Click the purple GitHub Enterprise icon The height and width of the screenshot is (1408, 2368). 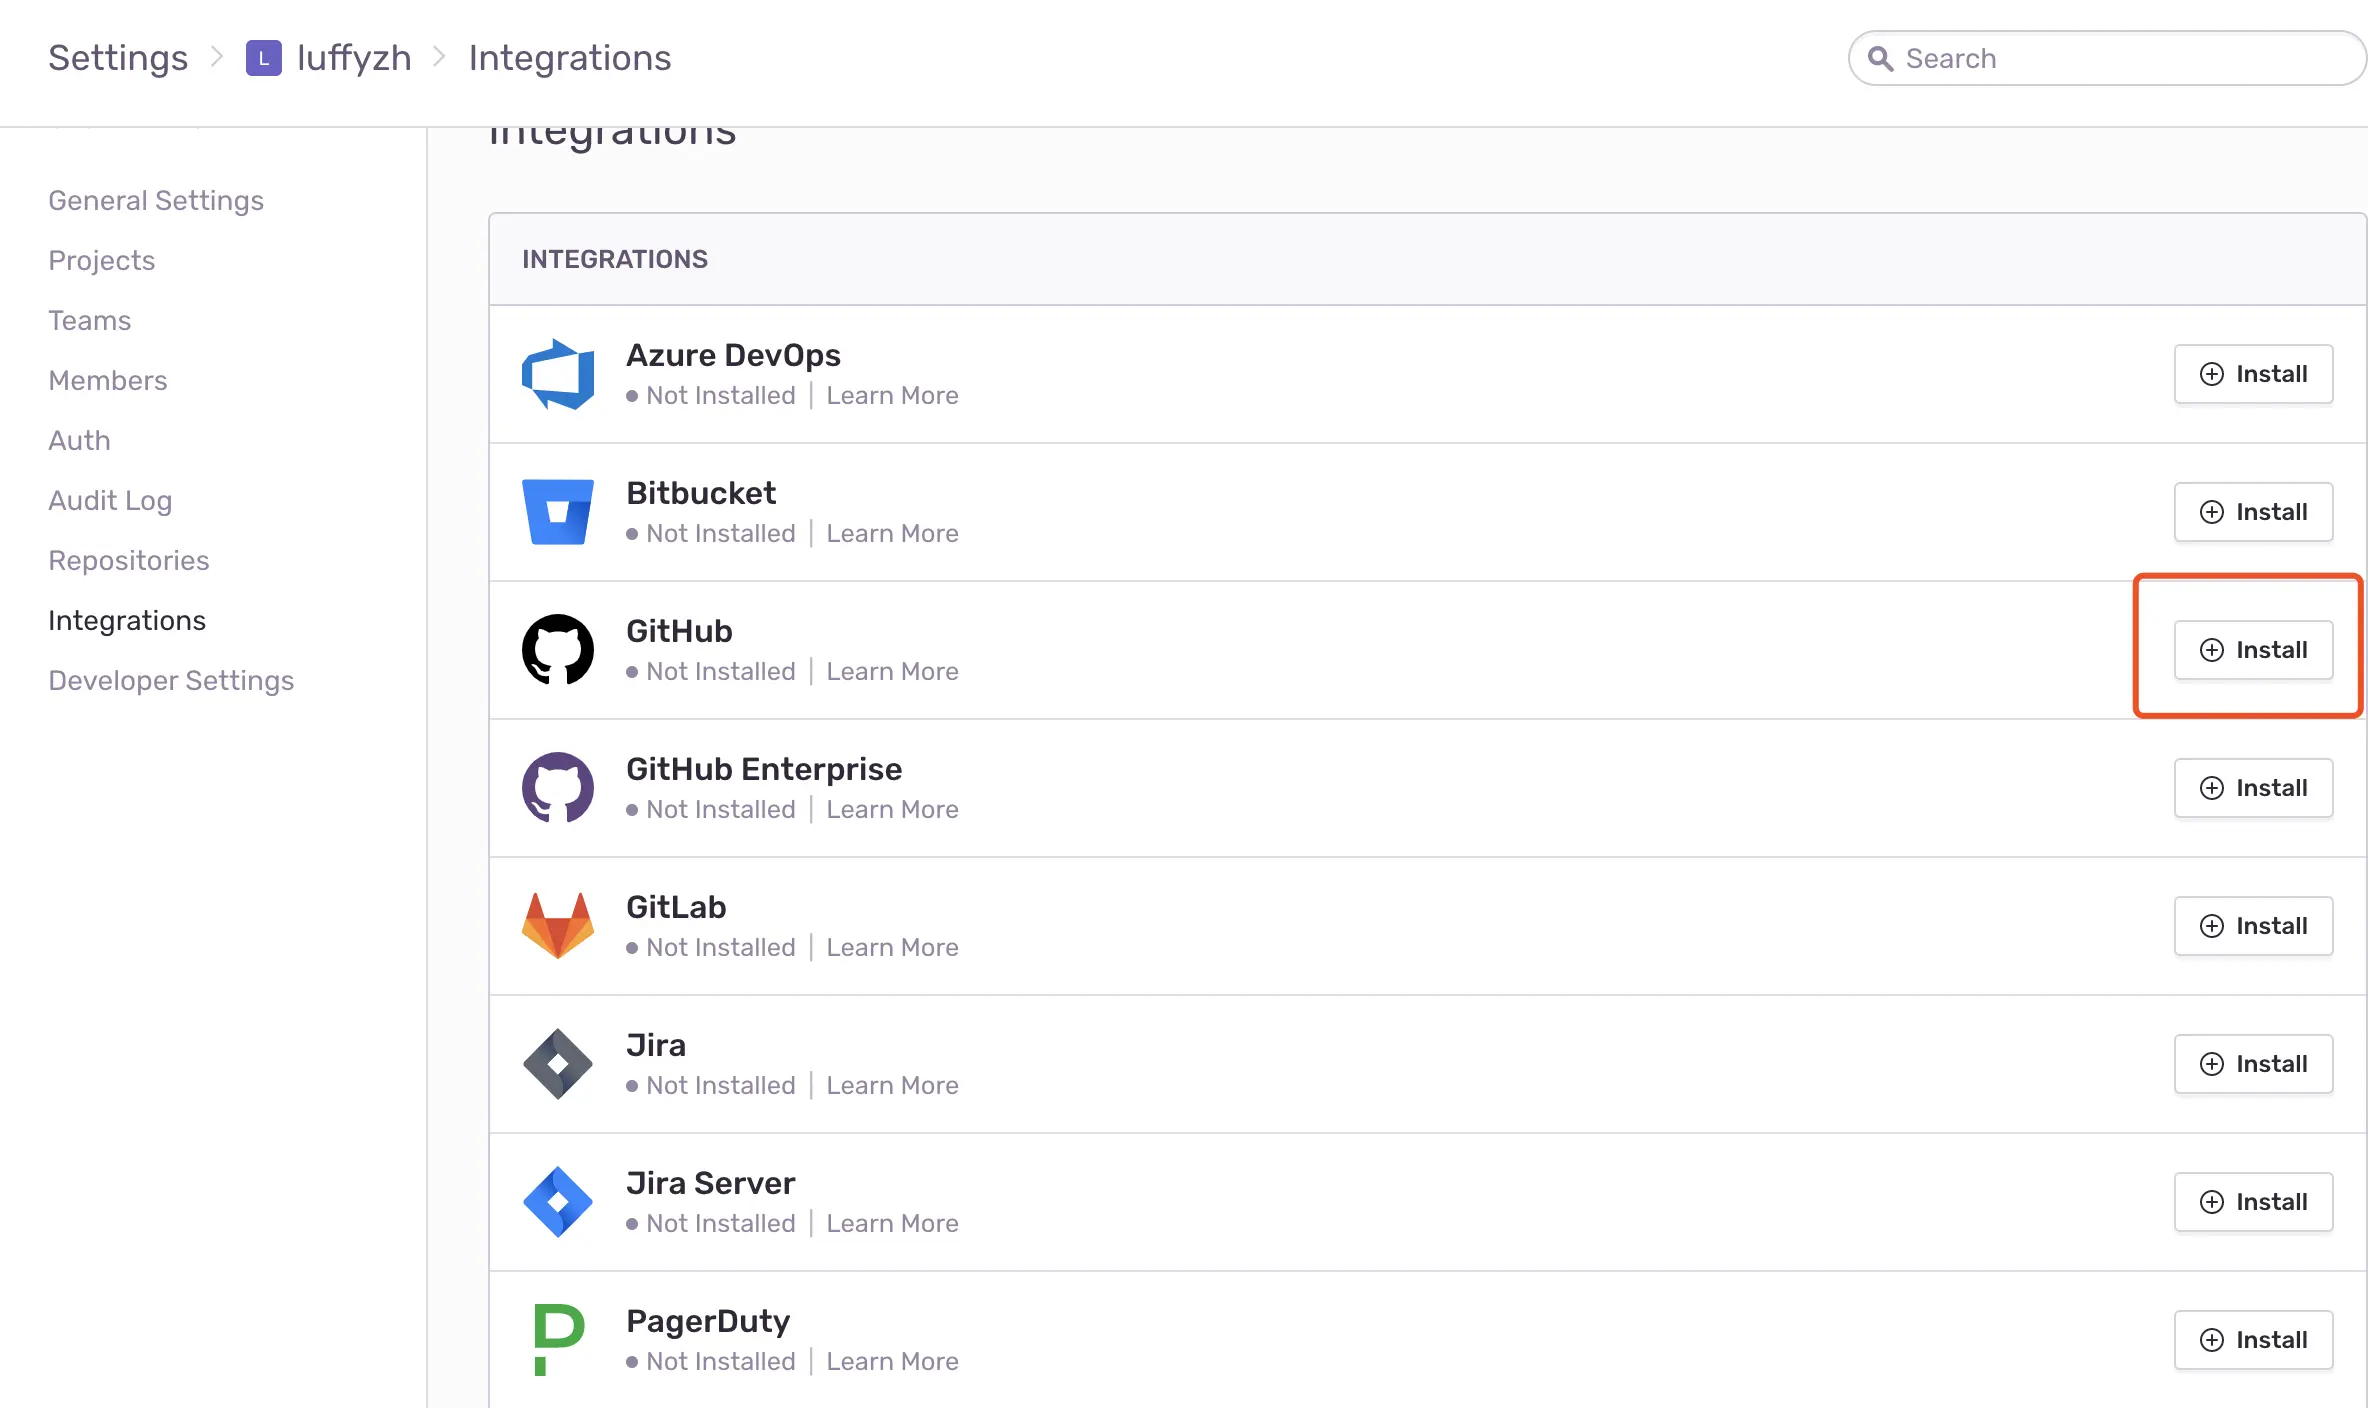click(558, 788)
